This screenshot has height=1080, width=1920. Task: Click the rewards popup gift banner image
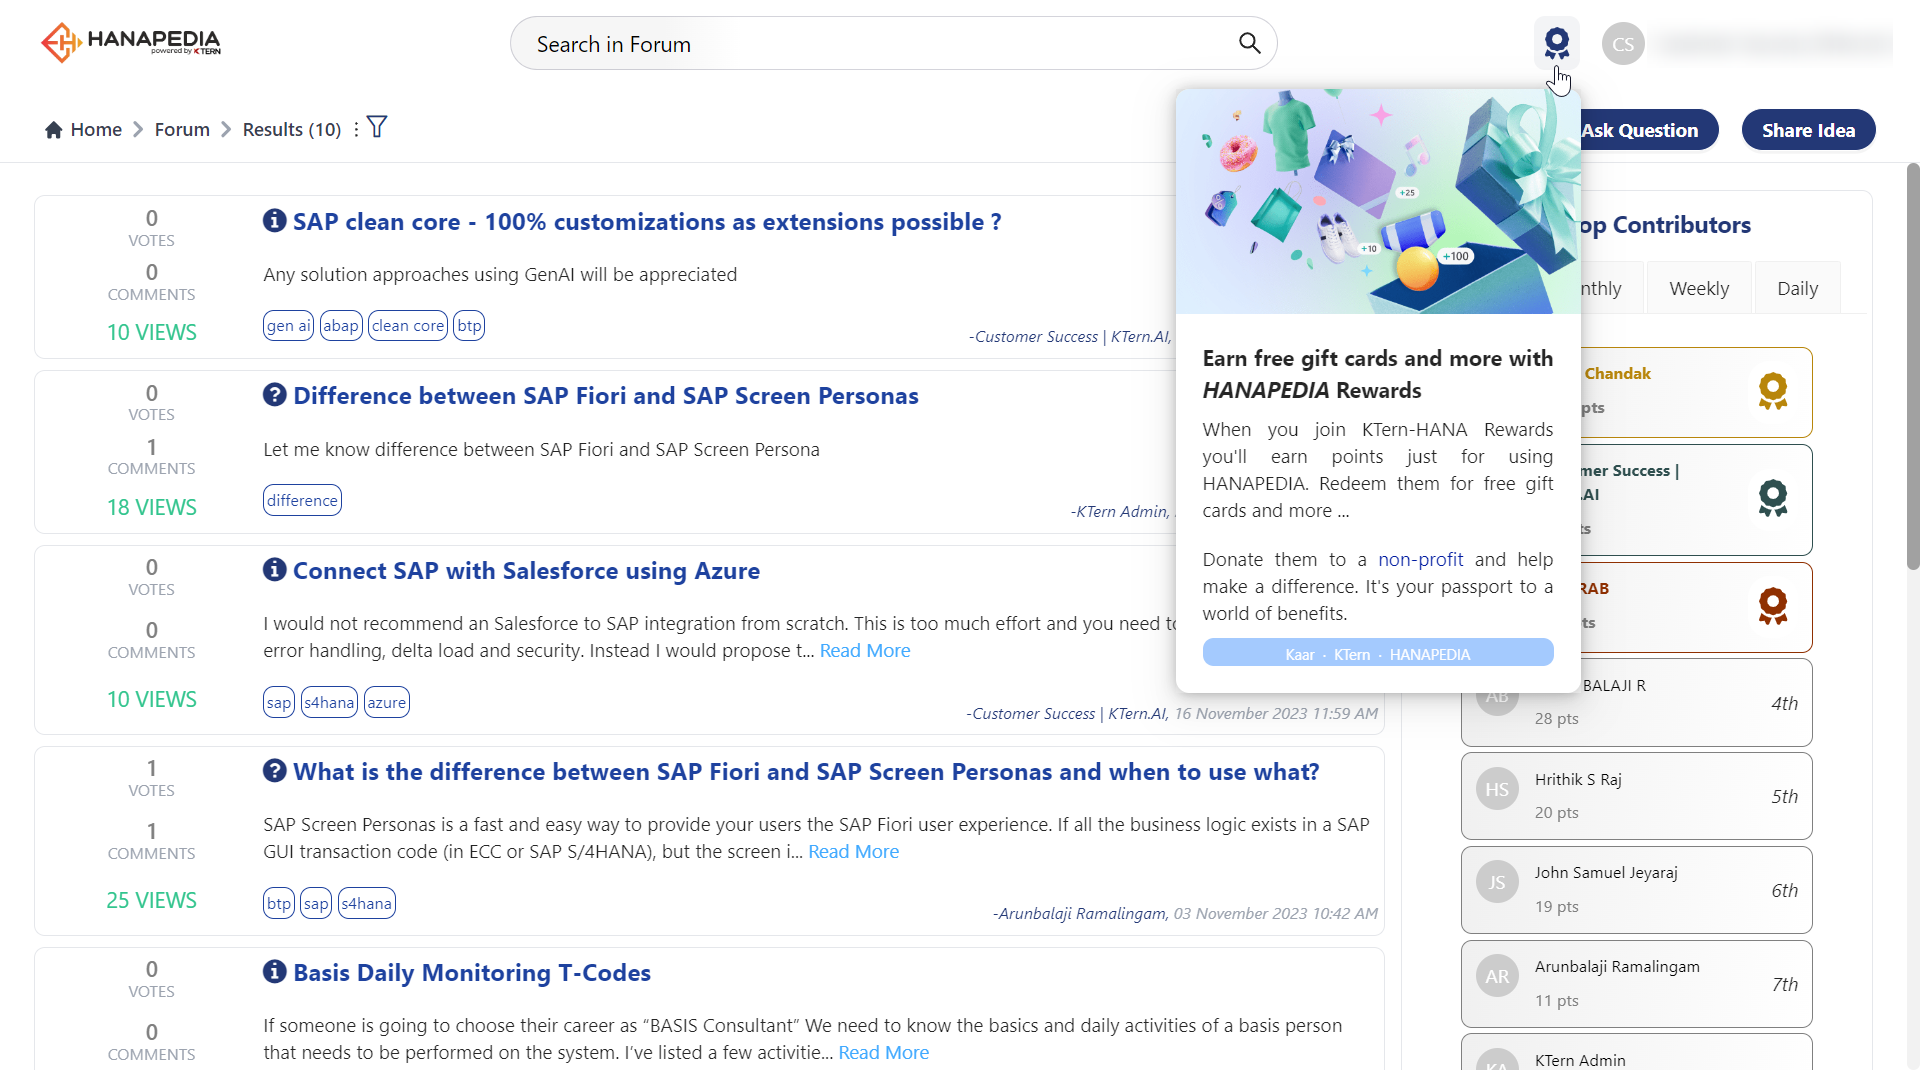coord(1377,201)
